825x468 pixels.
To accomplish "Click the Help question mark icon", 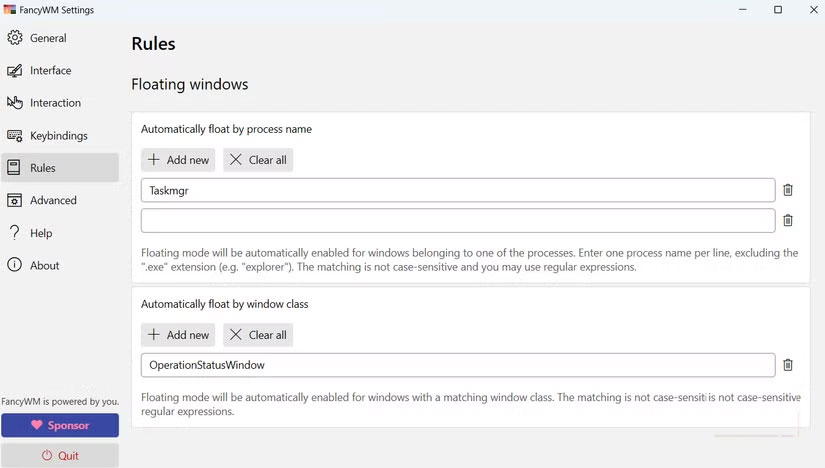I will point(15,233).
